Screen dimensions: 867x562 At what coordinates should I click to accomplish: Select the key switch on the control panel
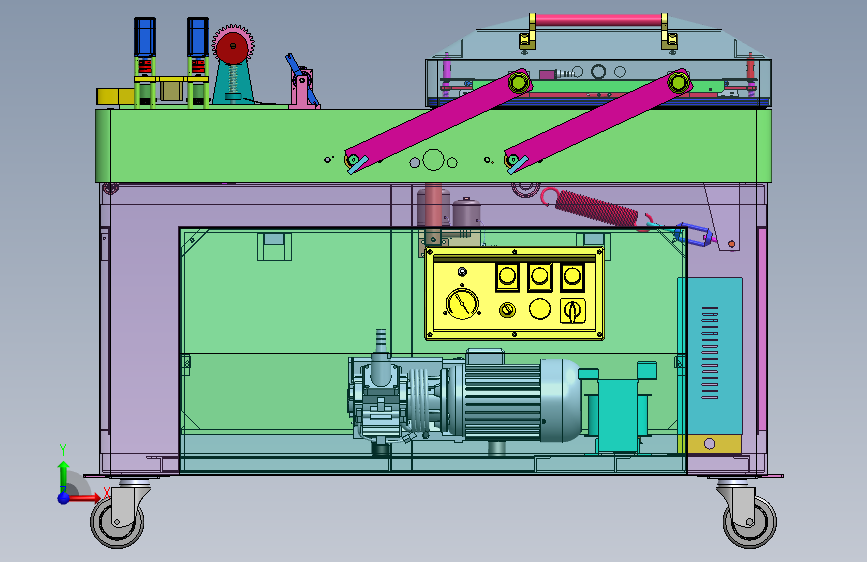pyautogui.click(x=507, y=309)
